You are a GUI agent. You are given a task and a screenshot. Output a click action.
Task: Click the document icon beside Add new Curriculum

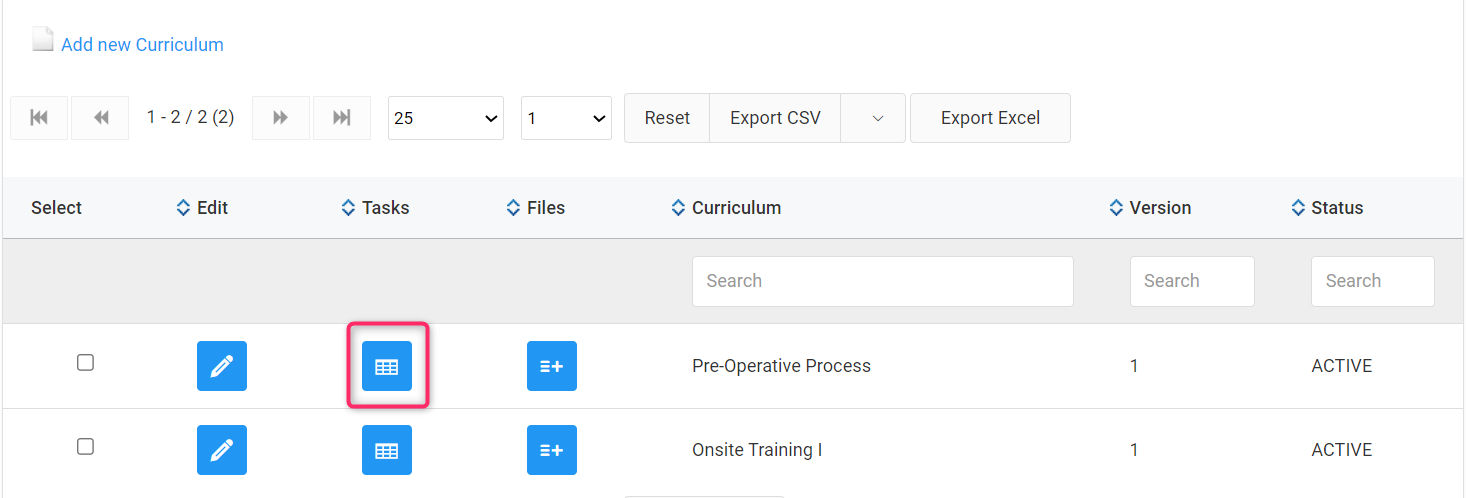[43, 40]
